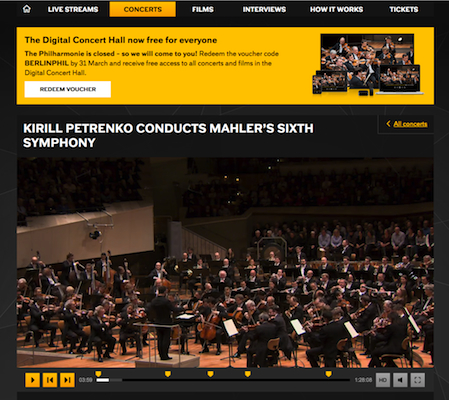This screenshot has height=400, width=449.
Task: Enter fullscreen video mode
Action: coord(417,380)
